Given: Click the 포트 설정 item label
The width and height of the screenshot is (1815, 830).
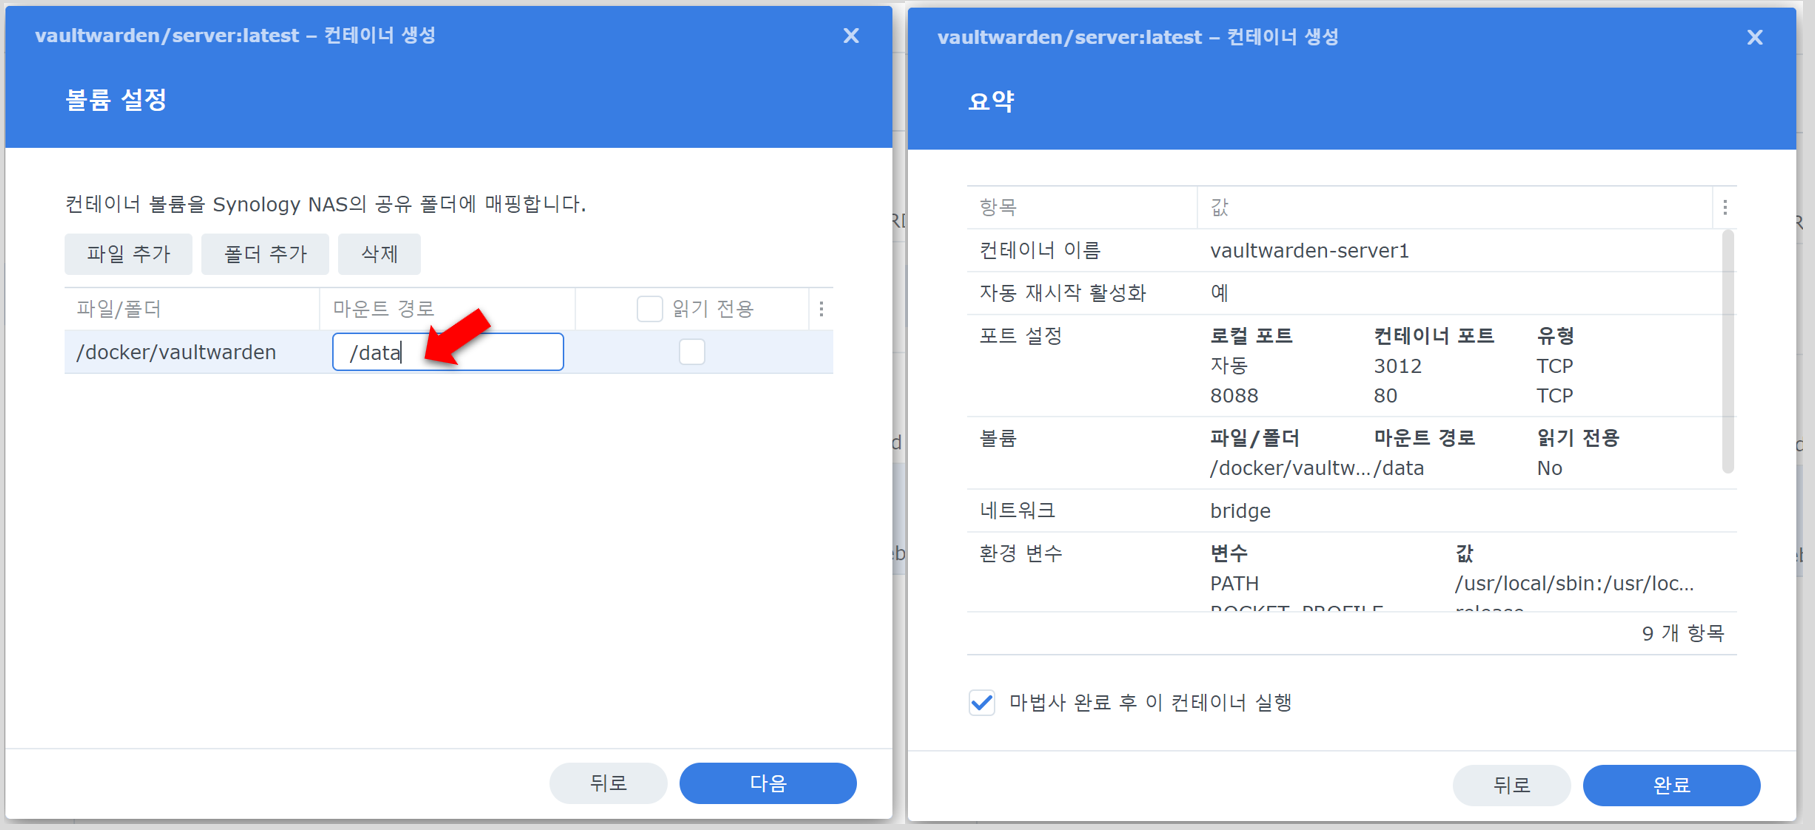Looking at the screenshot, I should [x=1021, y=336].
